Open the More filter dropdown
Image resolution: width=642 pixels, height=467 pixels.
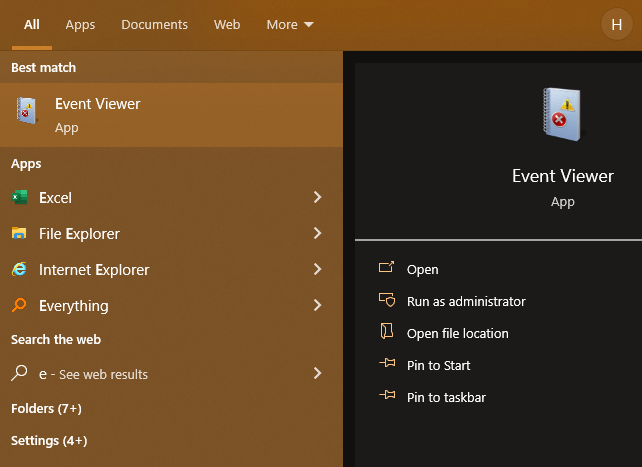(289, 25)
